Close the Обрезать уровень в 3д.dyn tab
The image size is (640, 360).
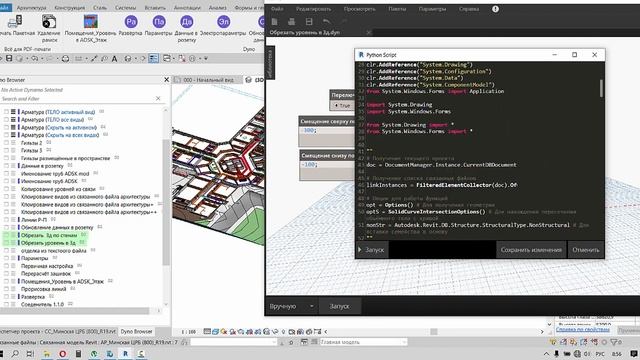368,32
